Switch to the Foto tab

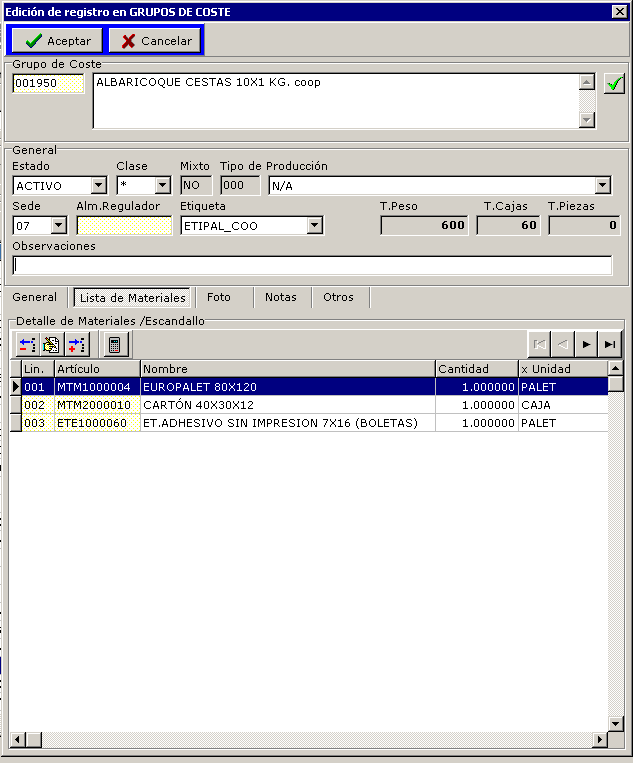(218, 297)
